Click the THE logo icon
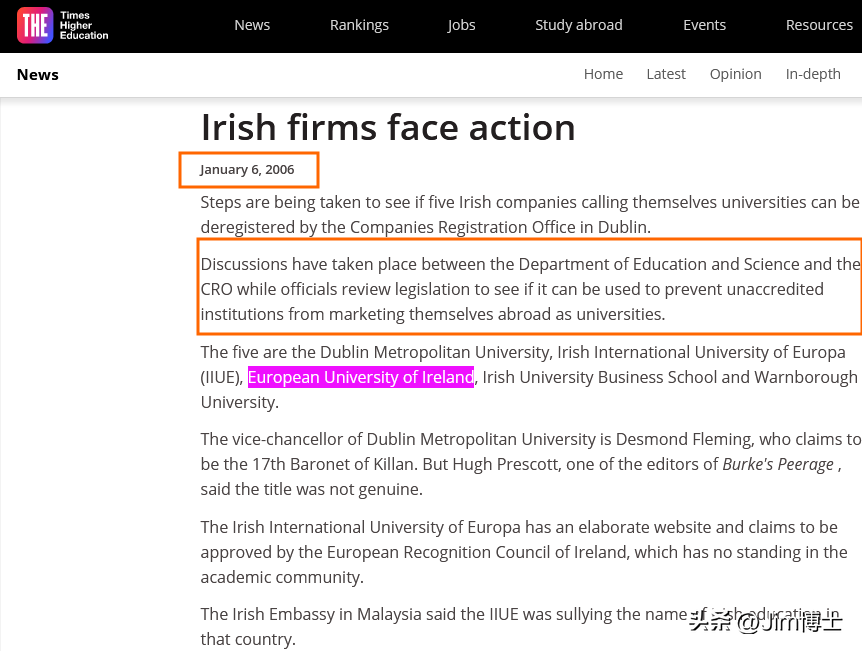The height and width of the screenshot is (651, 862). click(35, 26)
